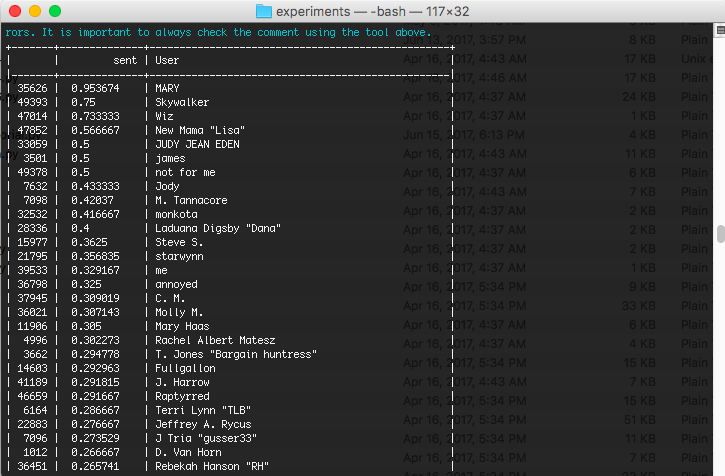
Task: Click the sent score 0.3625
Action: point(89,242)
